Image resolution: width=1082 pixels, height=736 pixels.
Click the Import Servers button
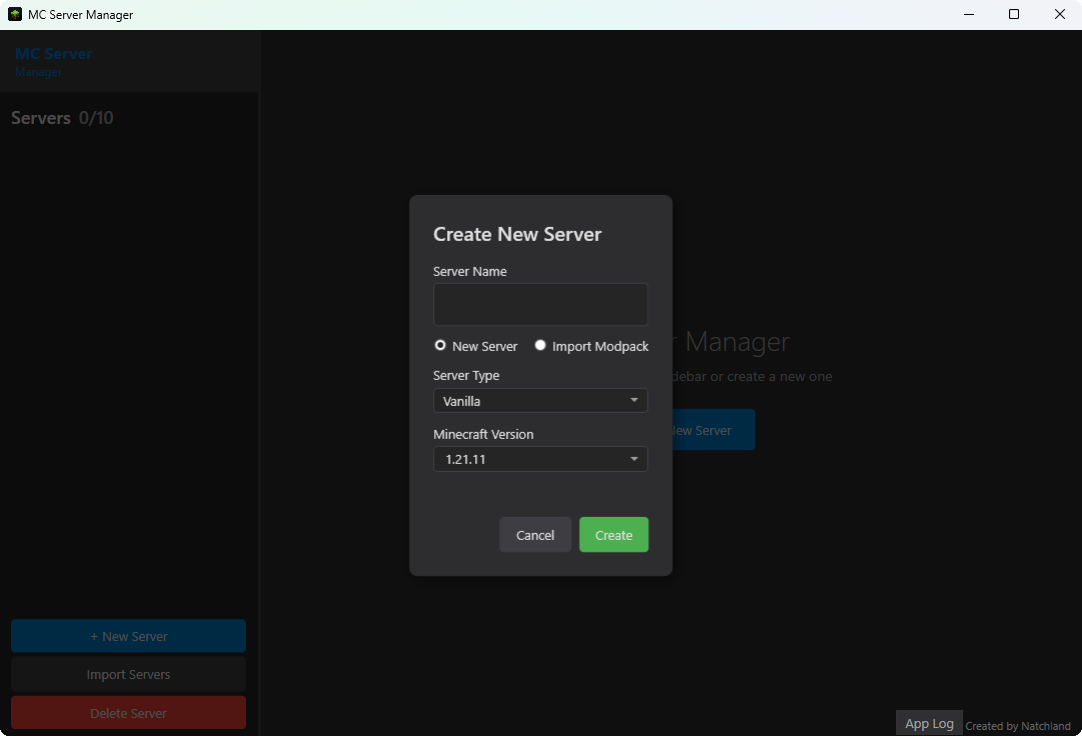coord(128,674)
